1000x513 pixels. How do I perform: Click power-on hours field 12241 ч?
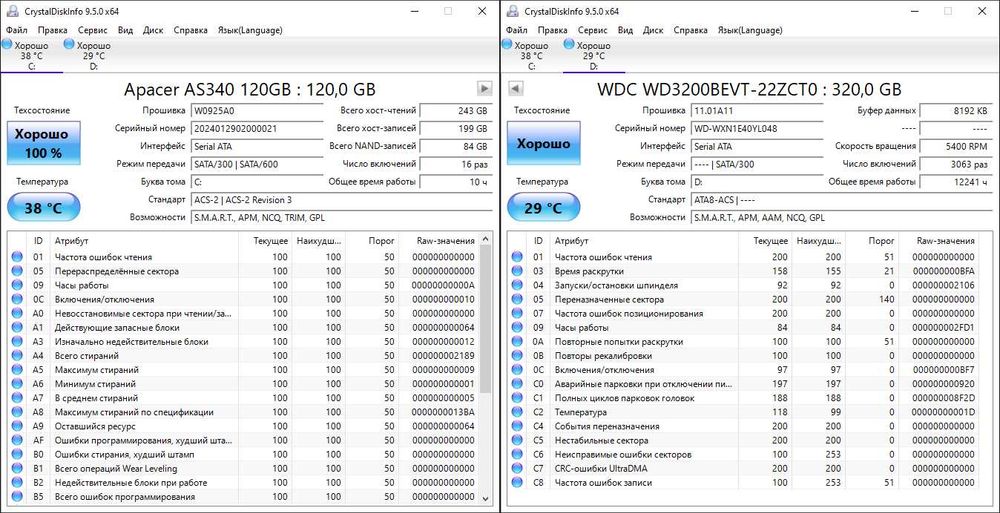(x=957, y=182)
